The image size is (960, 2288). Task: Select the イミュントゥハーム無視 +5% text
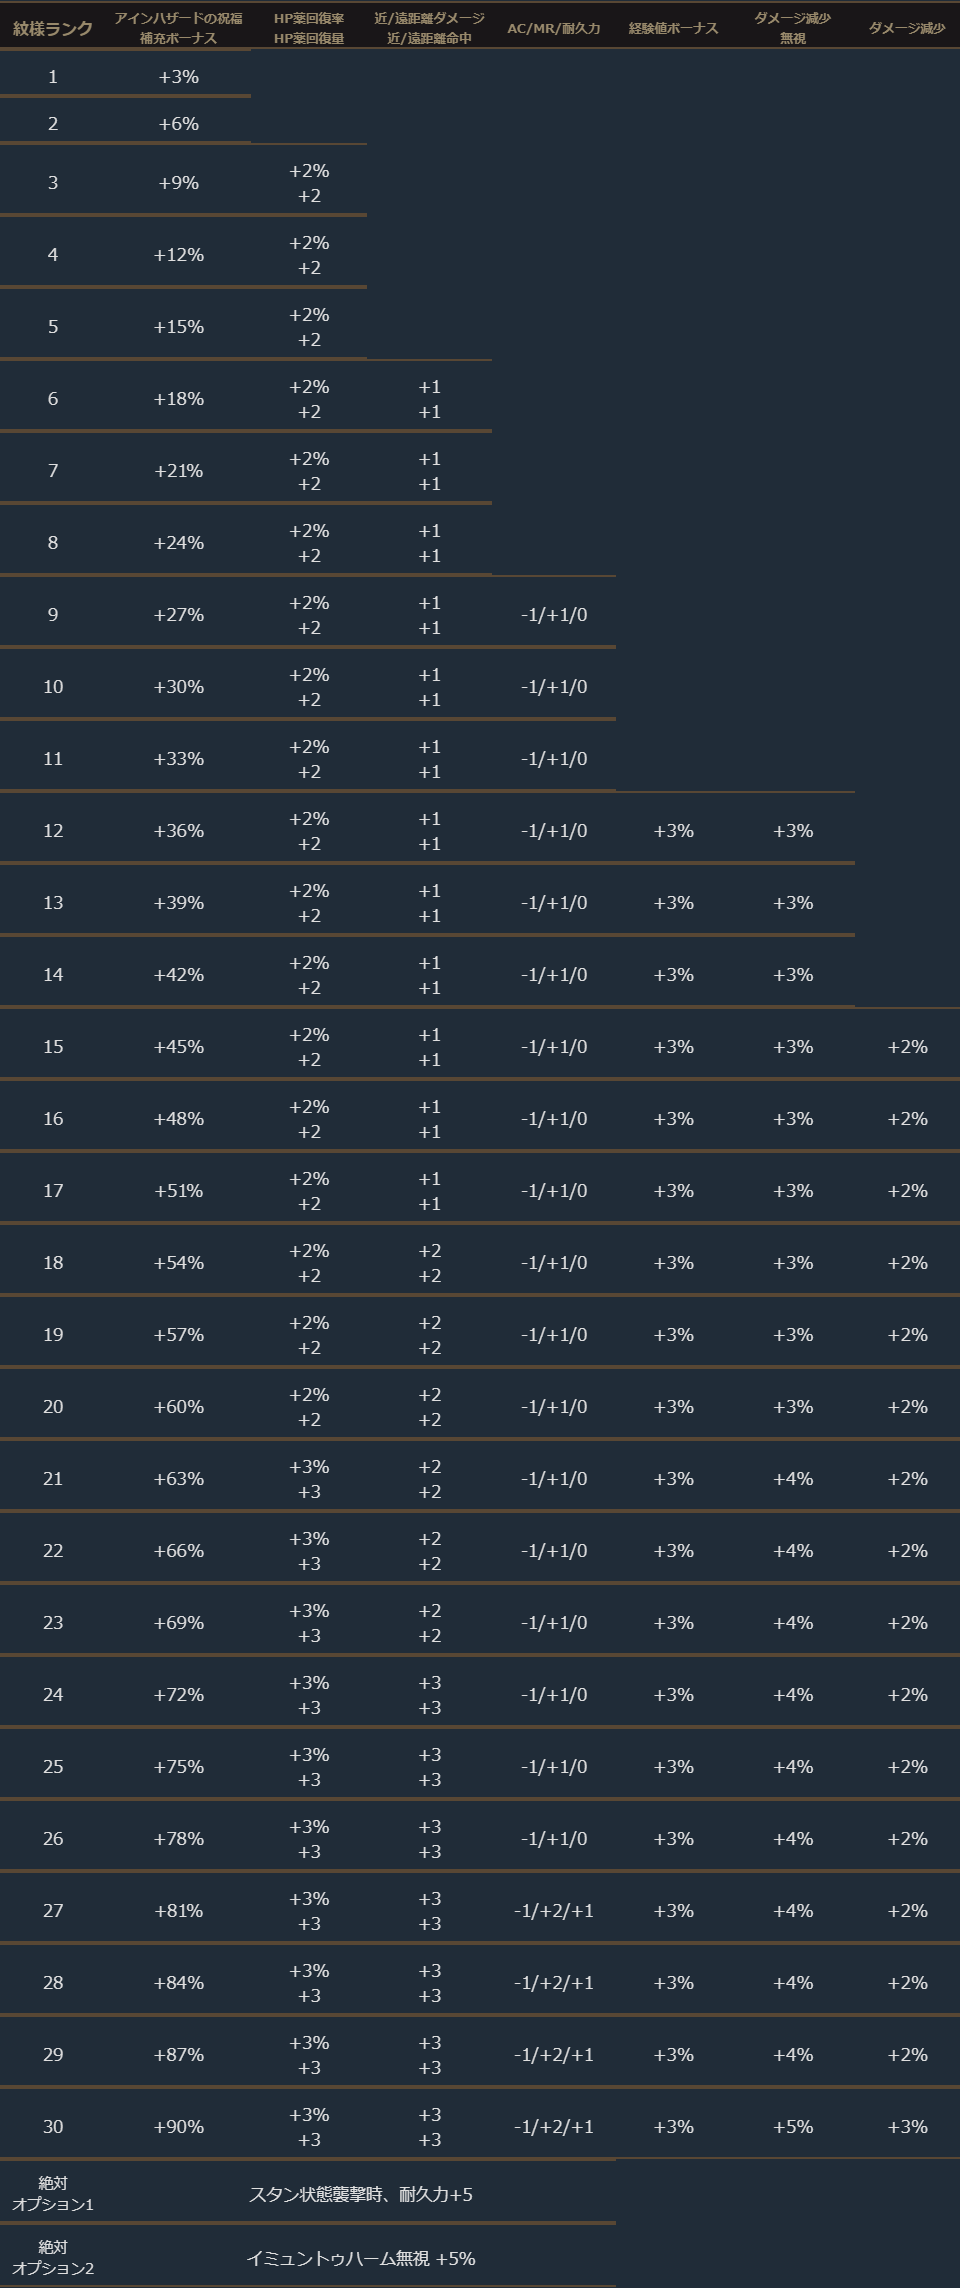[360, 2258]
